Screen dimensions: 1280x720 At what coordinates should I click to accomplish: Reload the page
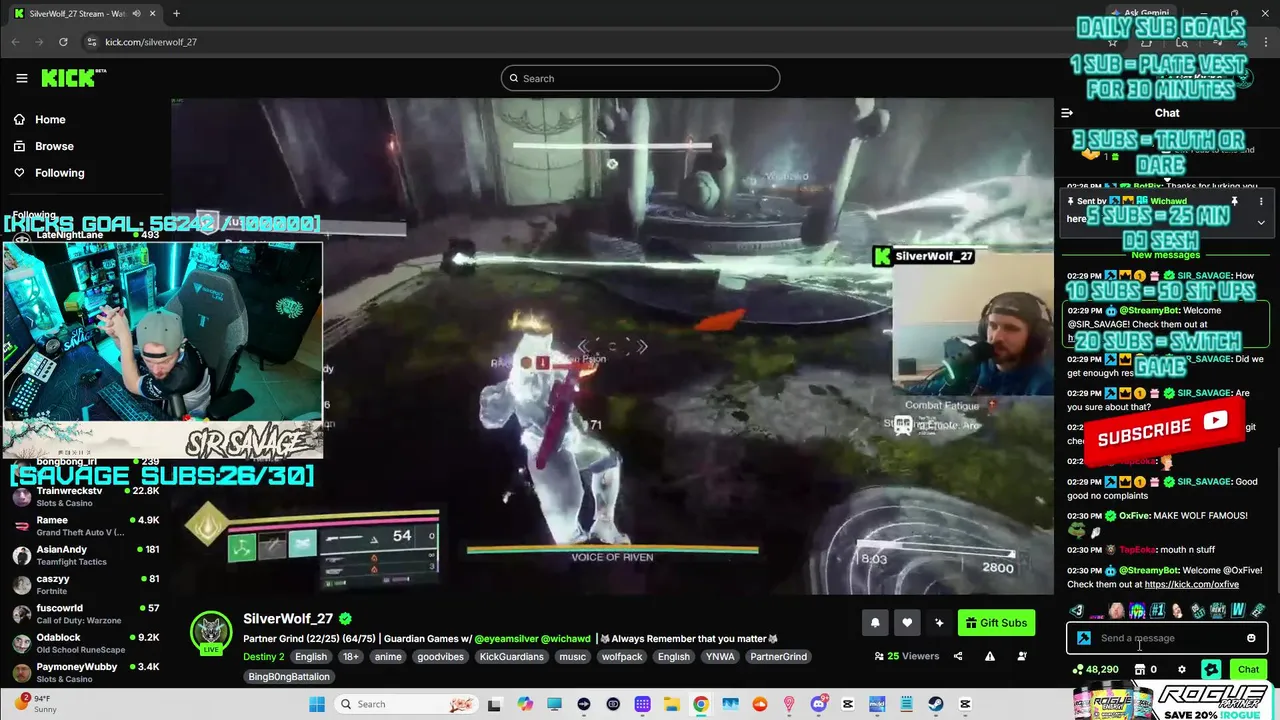click(63, 42)
